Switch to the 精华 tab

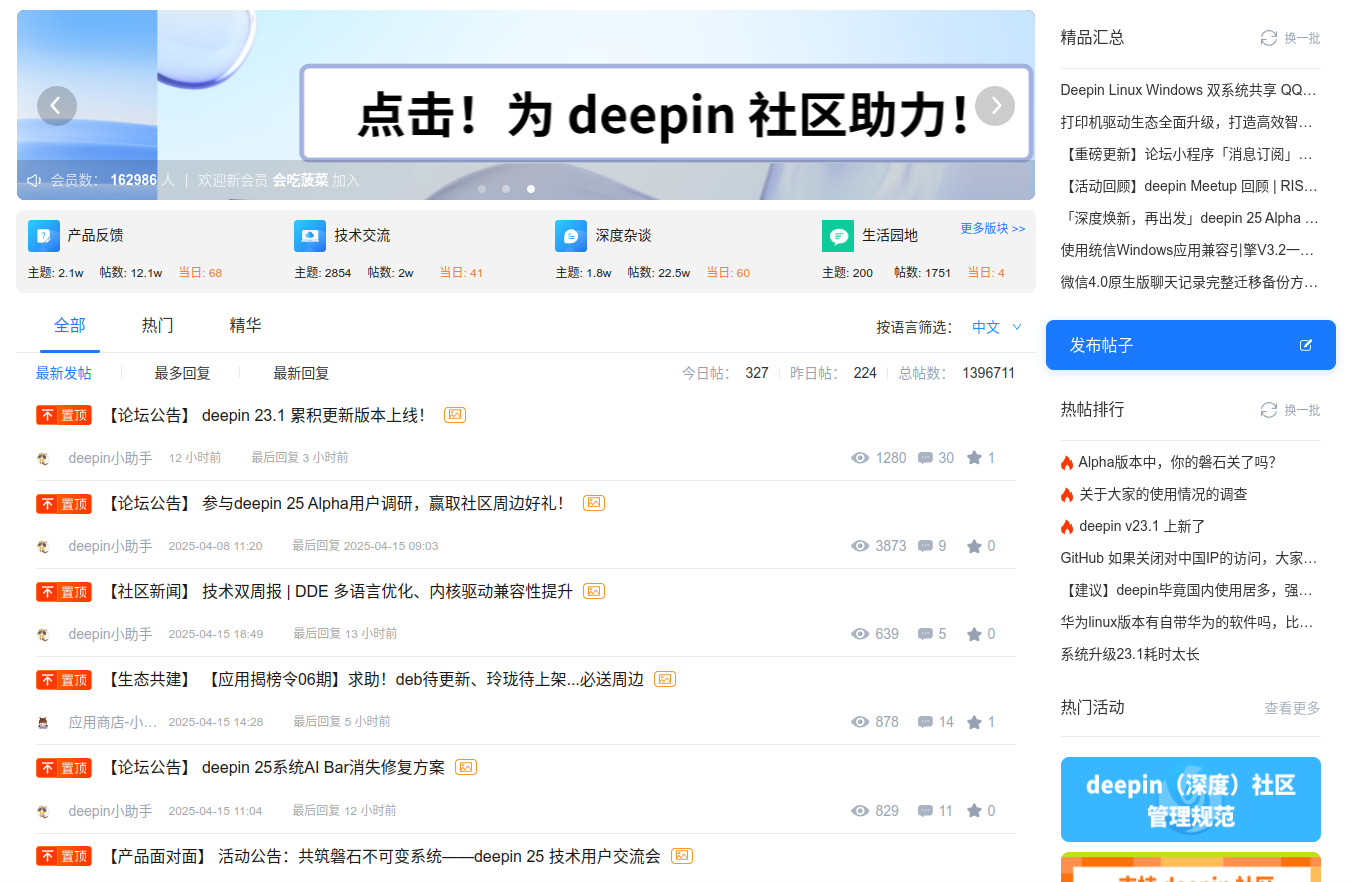[246, 325]
